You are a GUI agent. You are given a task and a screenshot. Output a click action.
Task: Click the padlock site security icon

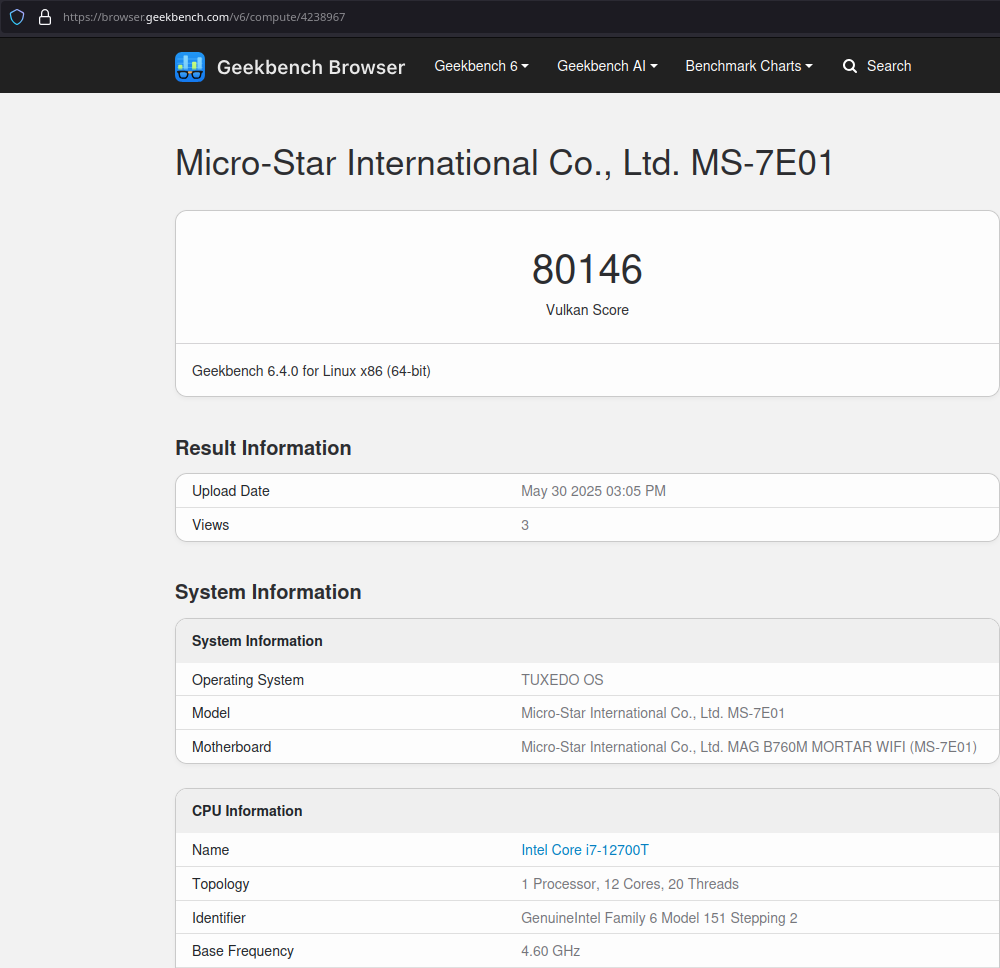(45, 17)
